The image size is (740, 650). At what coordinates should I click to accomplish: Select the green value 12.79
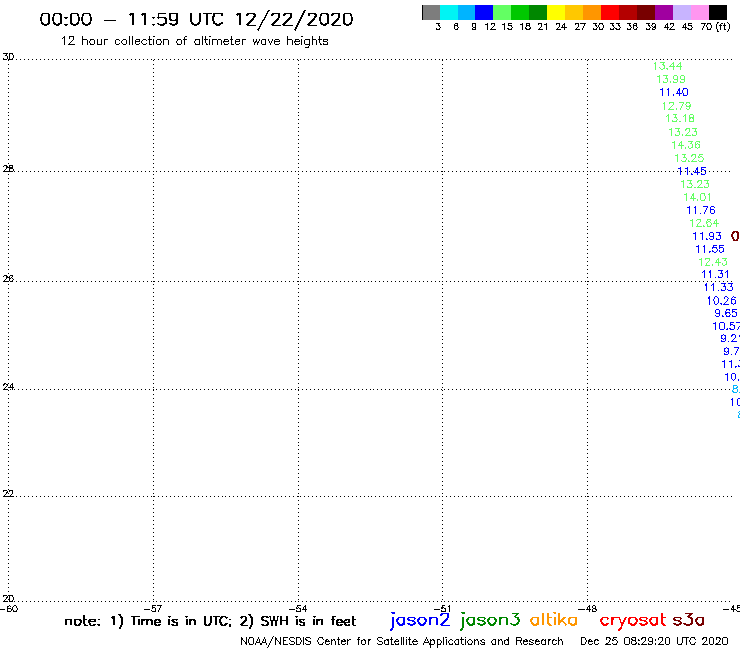pyautogui.click(x=677, y=106)
